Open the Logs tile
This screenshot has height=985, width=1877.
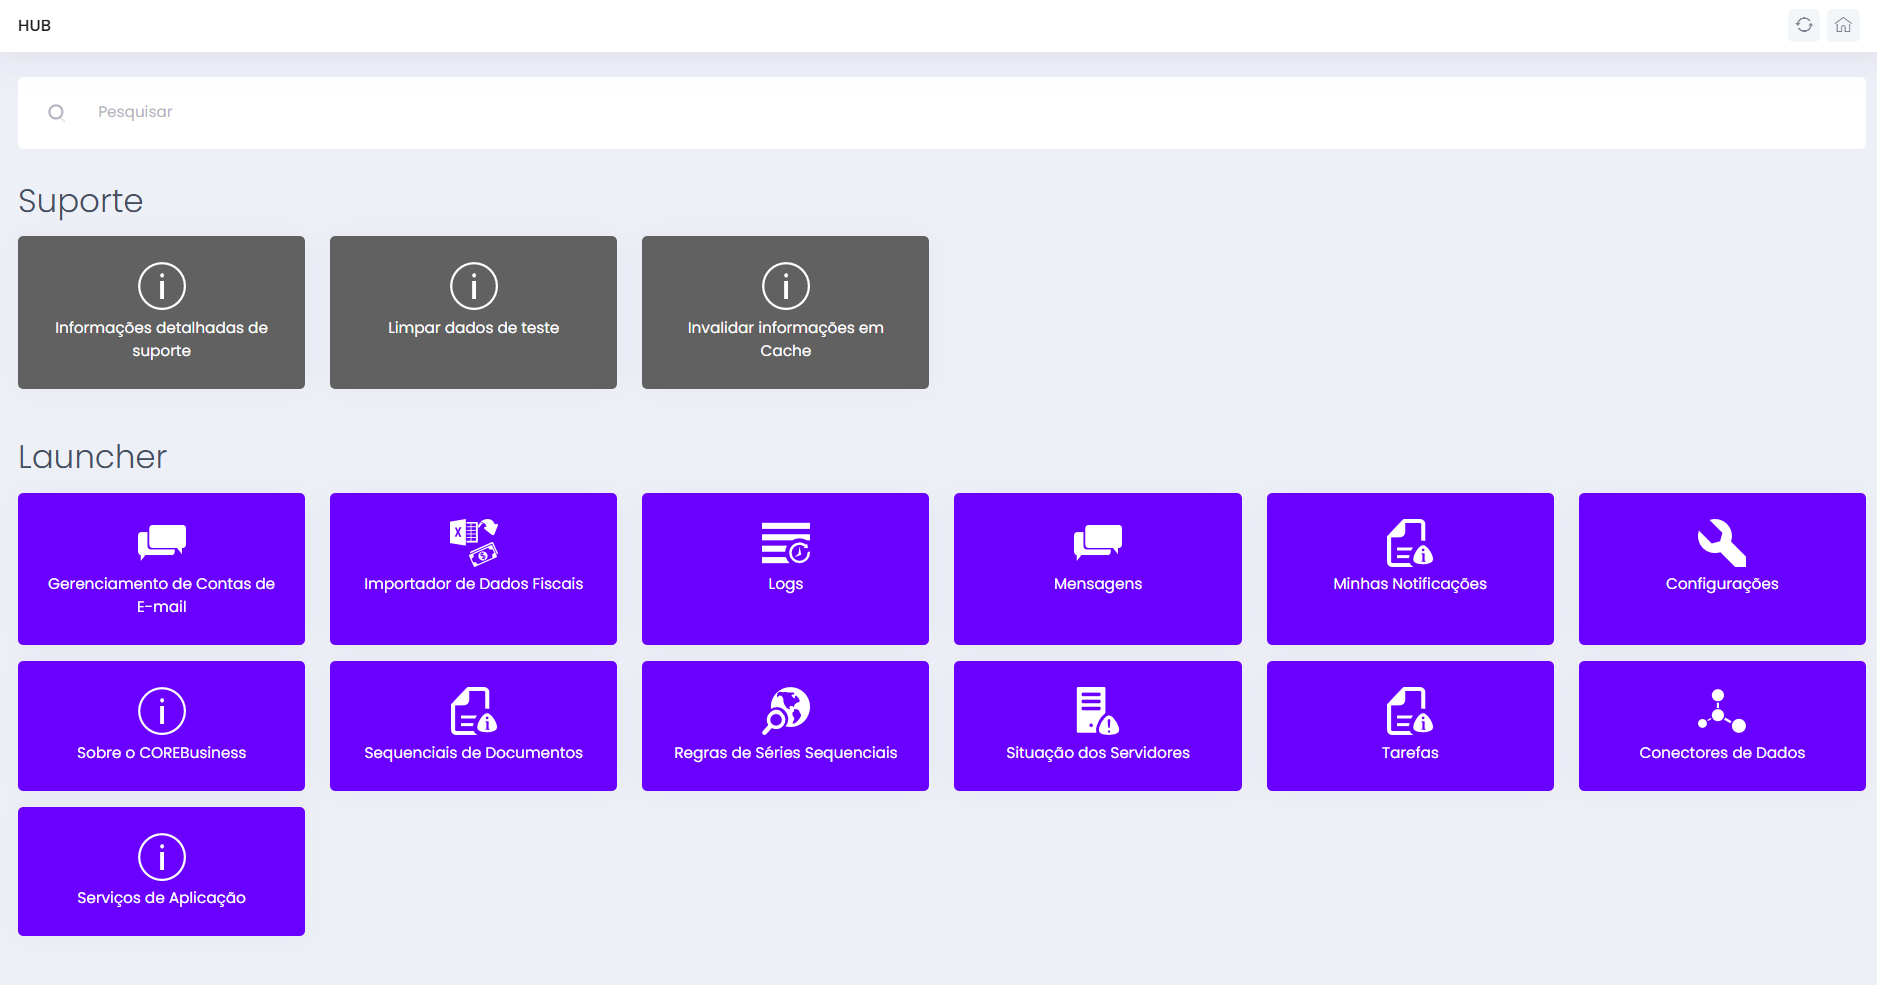[x=785, y=568]
